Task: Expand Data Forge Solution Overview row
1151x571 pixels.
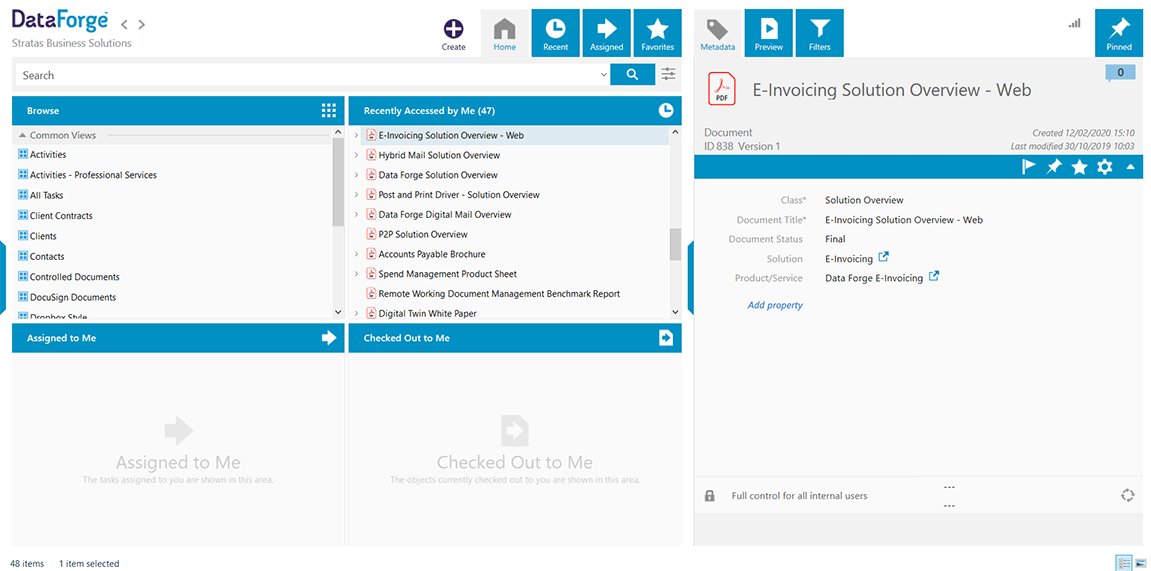Action: pos(356,175)
